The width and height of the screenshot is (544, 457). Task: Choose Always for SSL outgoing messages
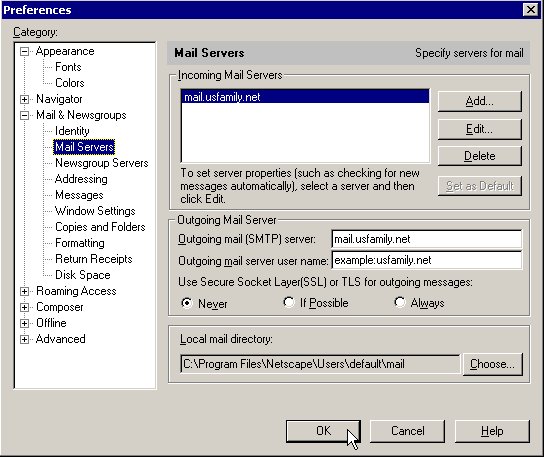pyautogui.click(x=399, y=302)
